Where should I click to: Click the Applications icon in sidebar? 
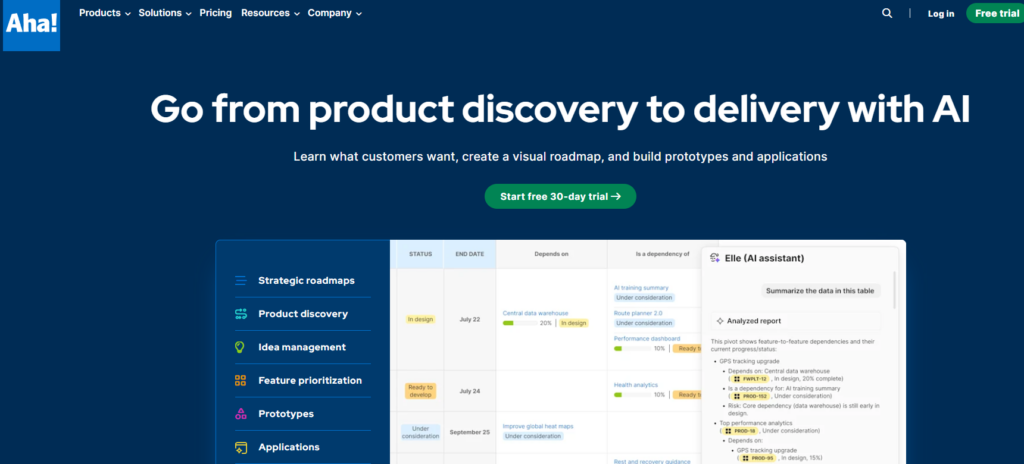click(240, 447)
